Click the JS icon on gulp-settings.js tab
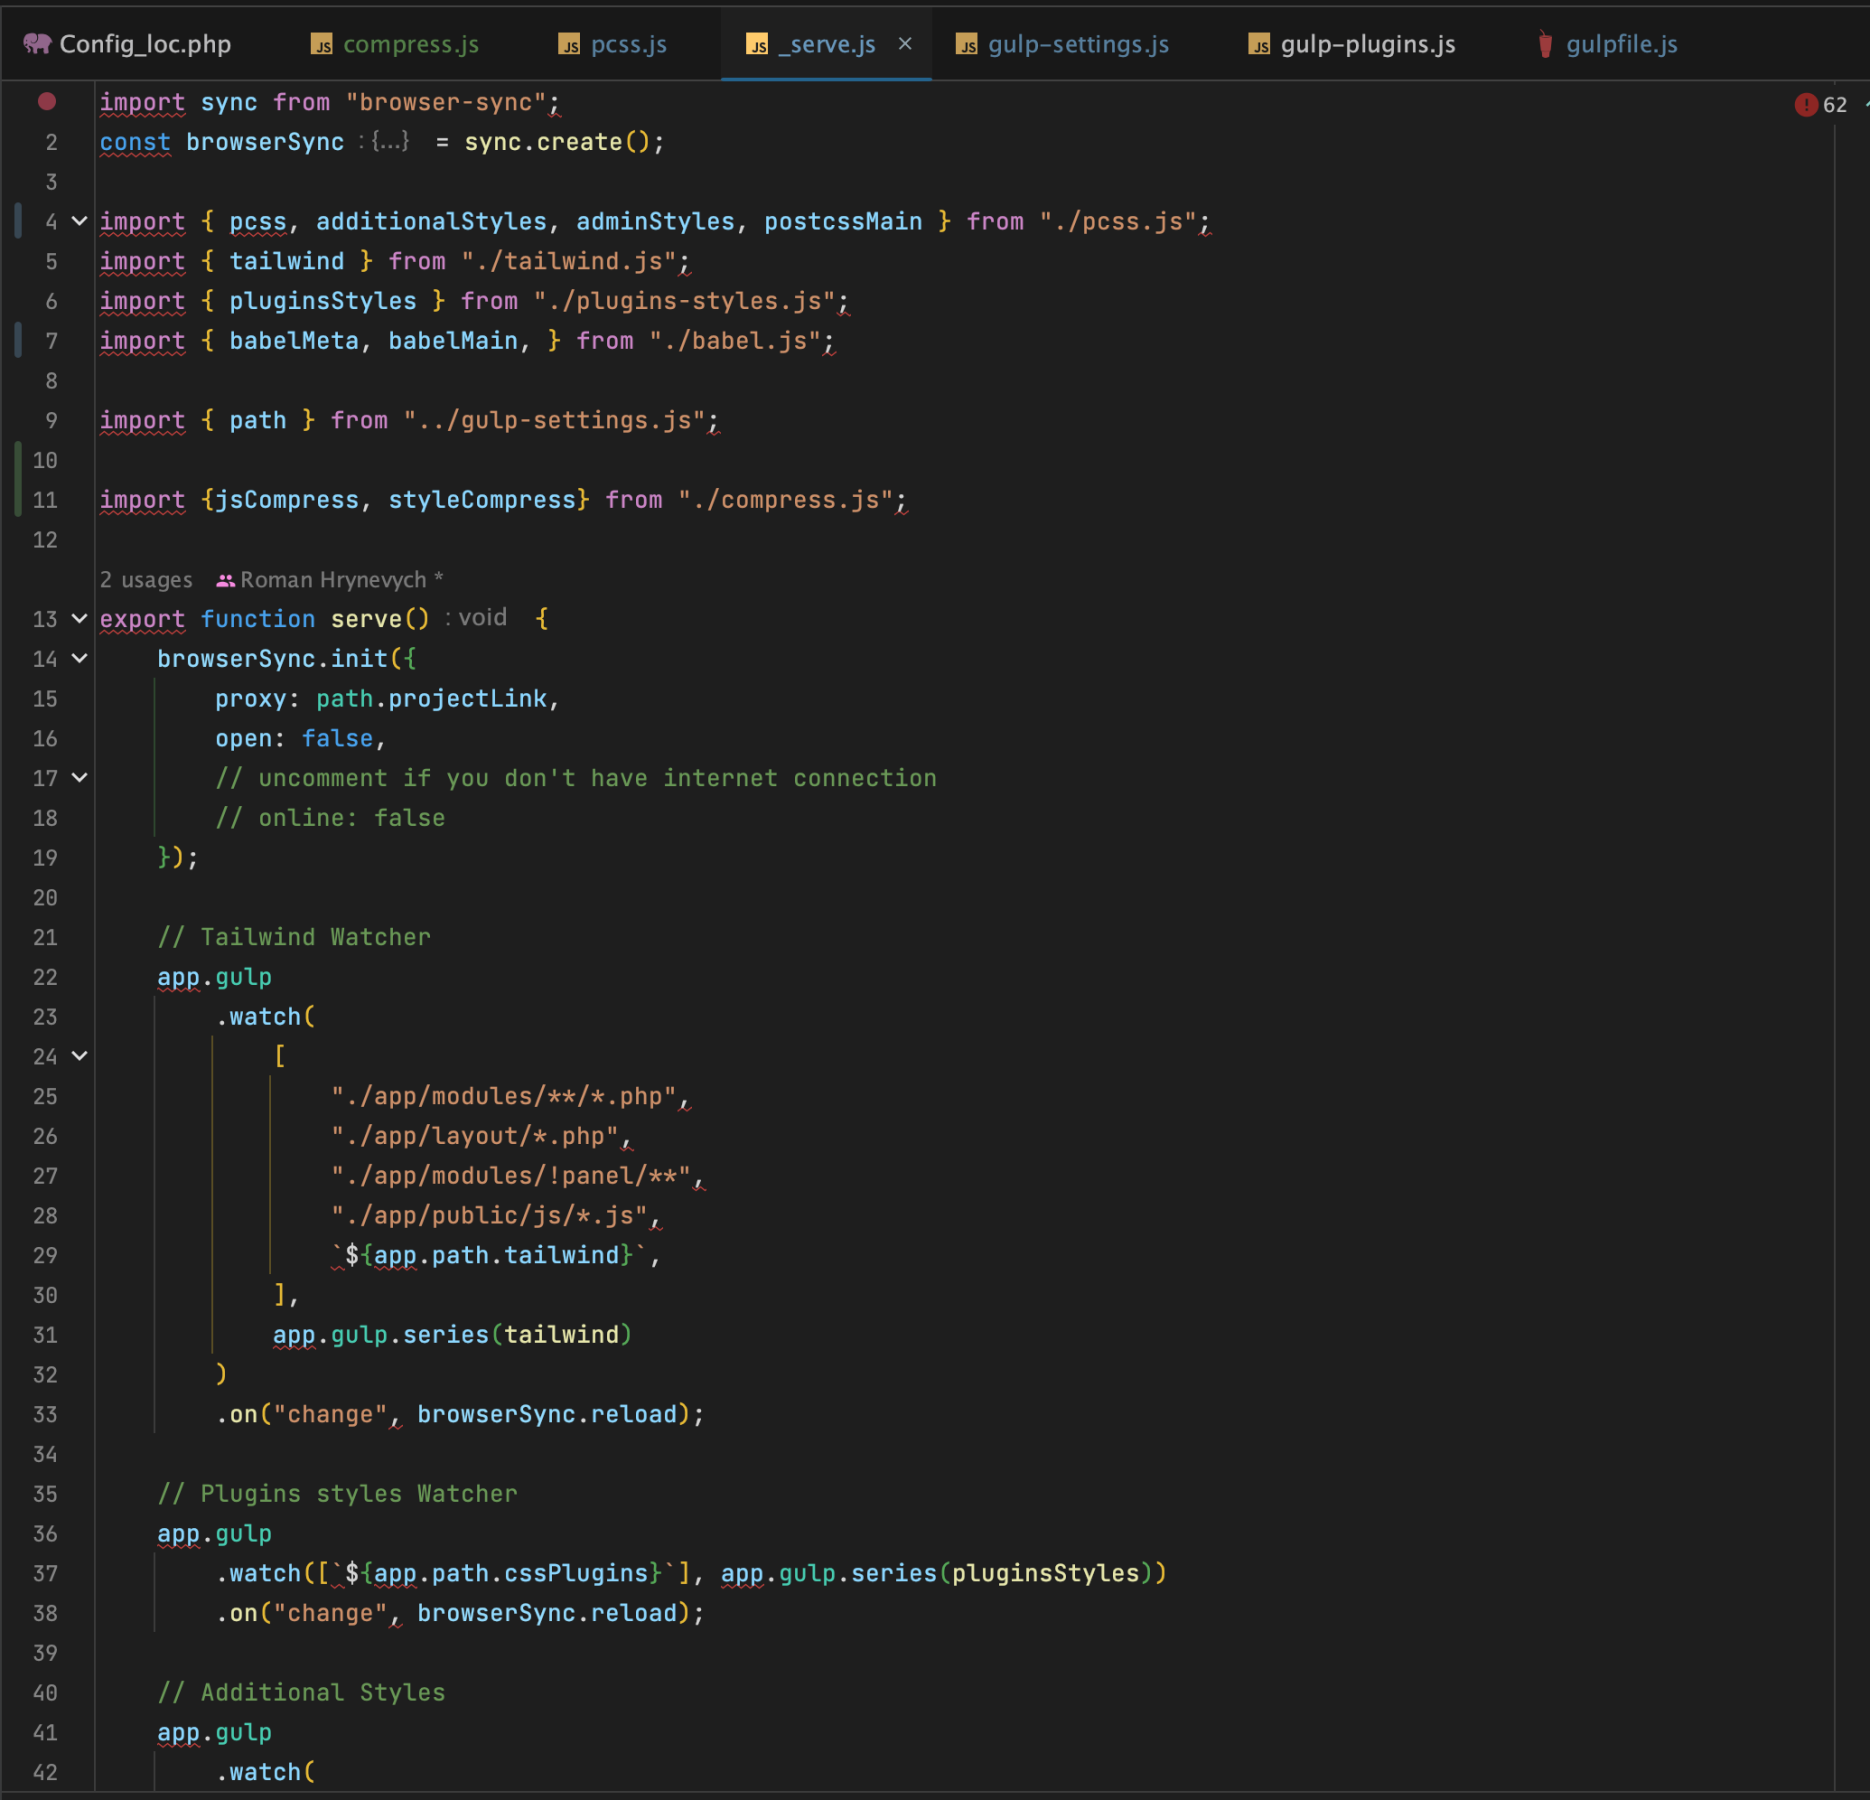 [967, 45]
